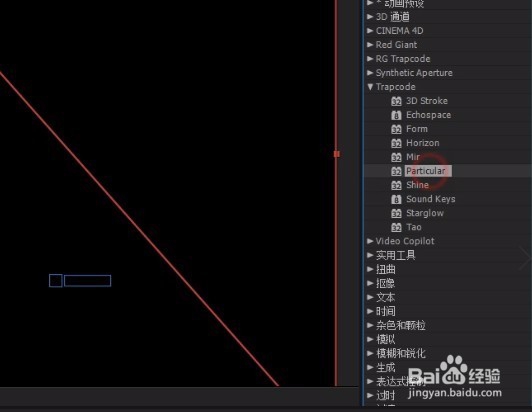Expand the 实用工具 category
The image size is (532, 412).
point(370,255)
